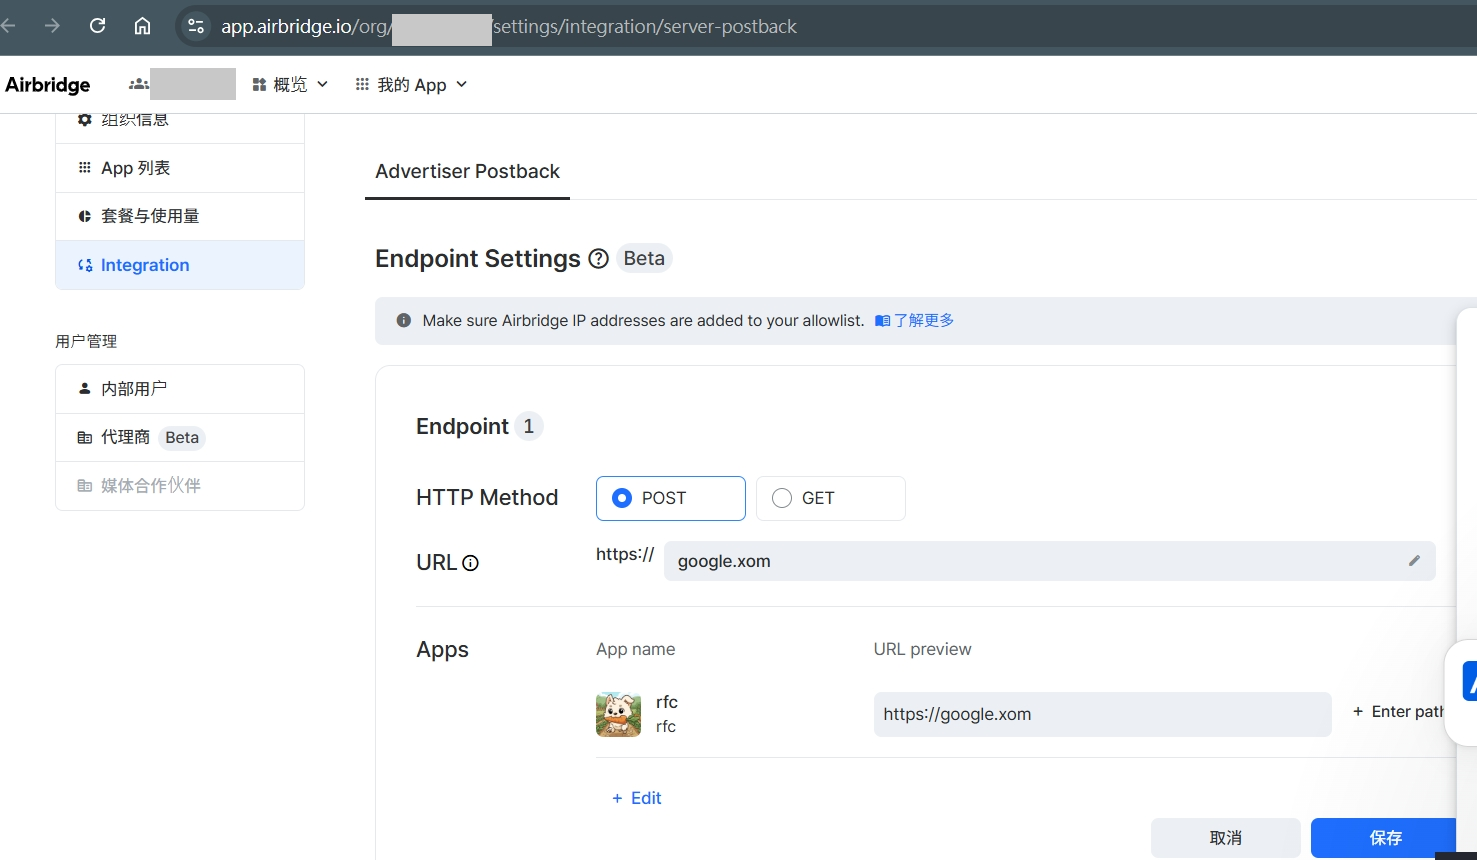Open the rfc app thumbnail

click(618, 714)
